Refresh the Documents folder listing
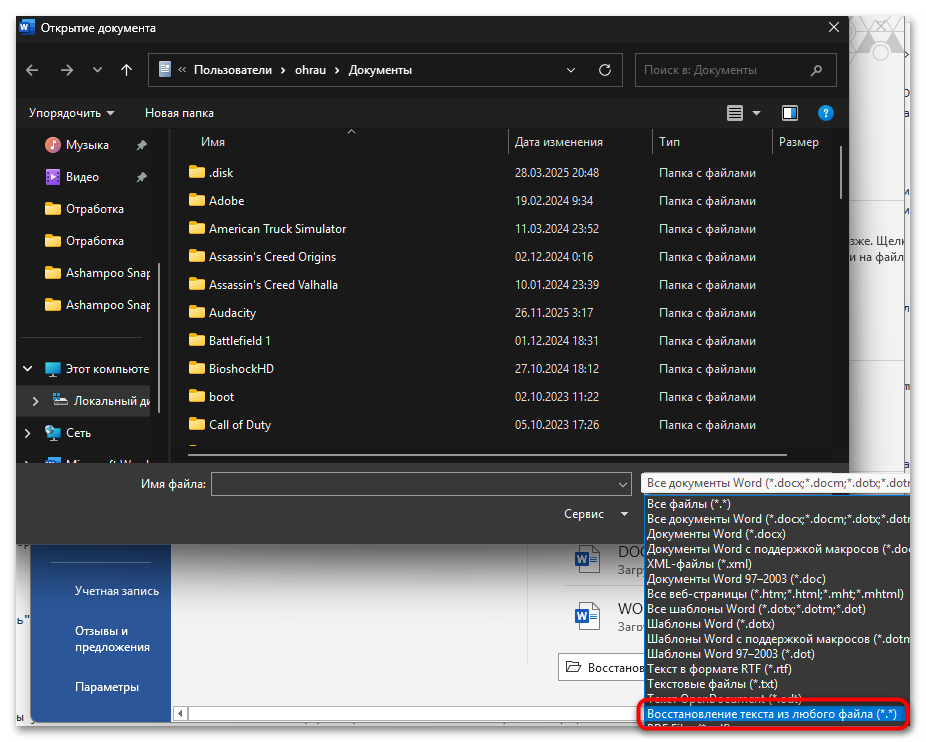Screen dimensions: 926x742 (x=604, y=70)
